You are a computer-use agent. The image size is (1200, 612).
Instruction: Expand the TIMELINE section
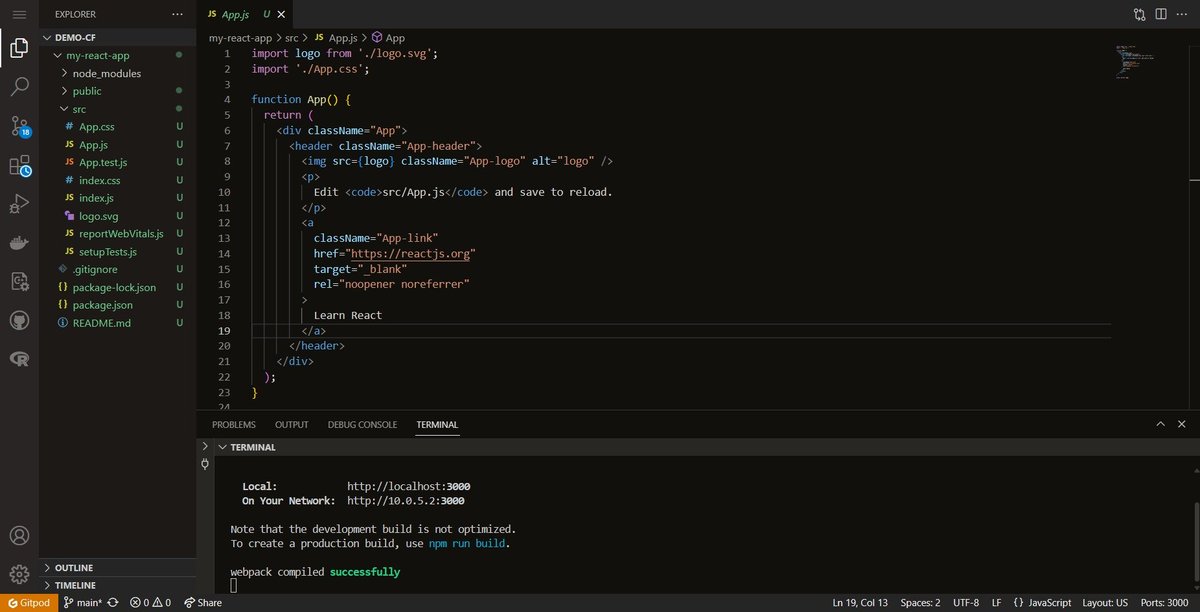[x=117, y=585]
